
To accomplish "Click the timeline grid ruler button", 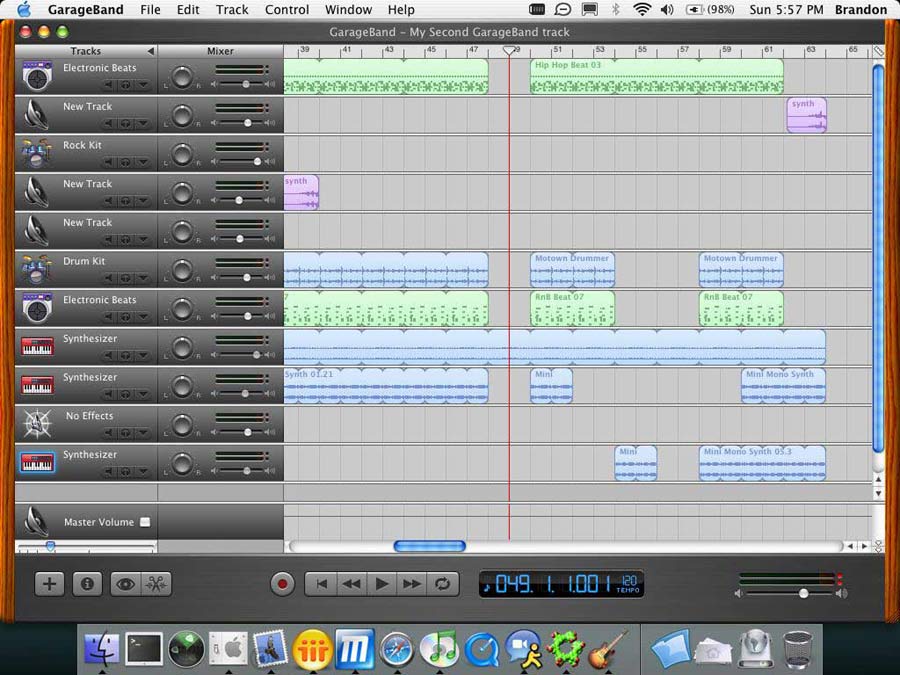I will (878, 51).
